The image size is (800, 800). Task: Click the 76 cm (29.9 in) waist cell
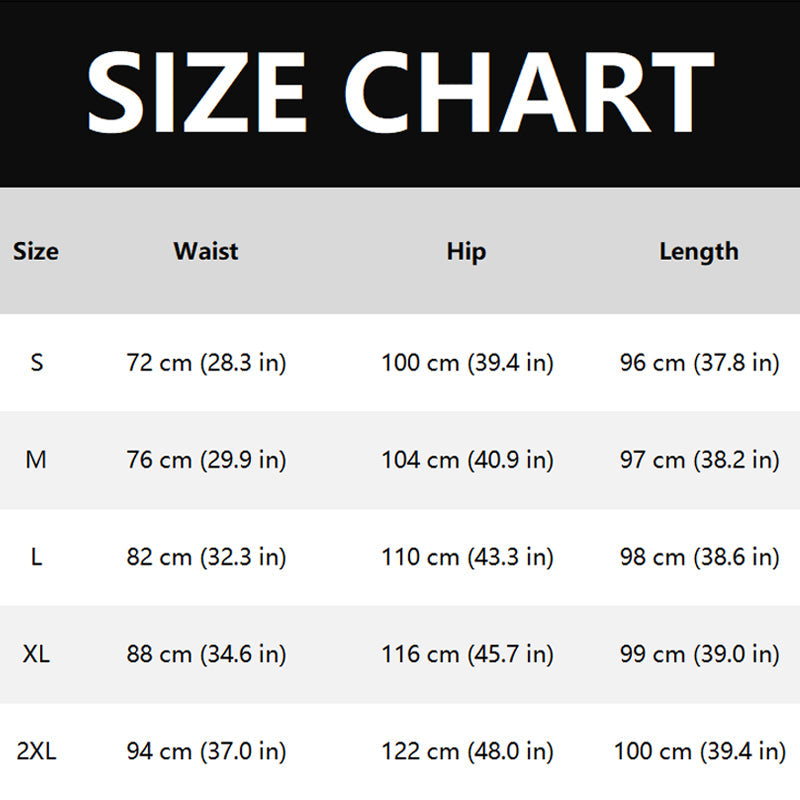pyautogui.click(x=206, y=460)
